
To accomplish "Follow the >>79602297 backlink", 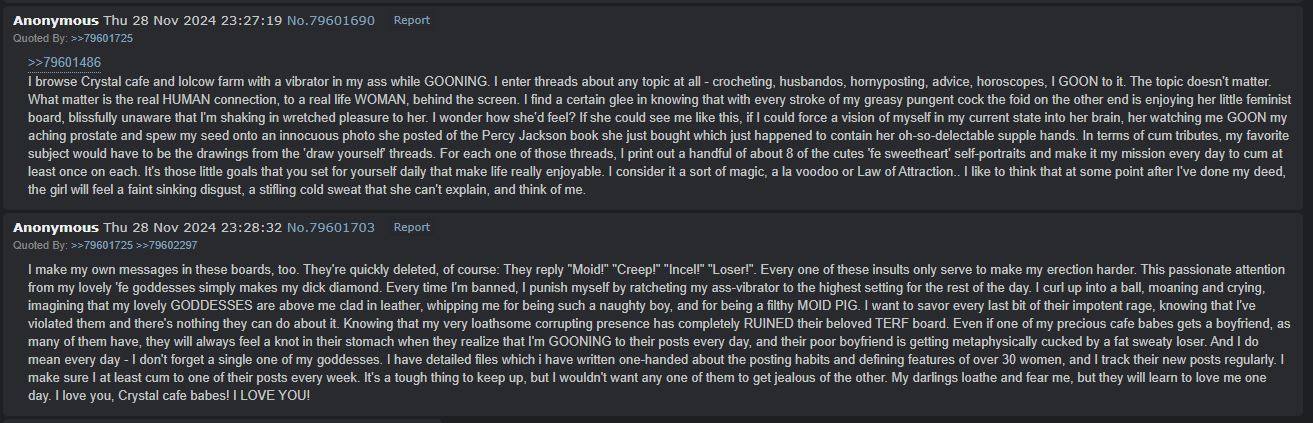I will tap(166, 245).
